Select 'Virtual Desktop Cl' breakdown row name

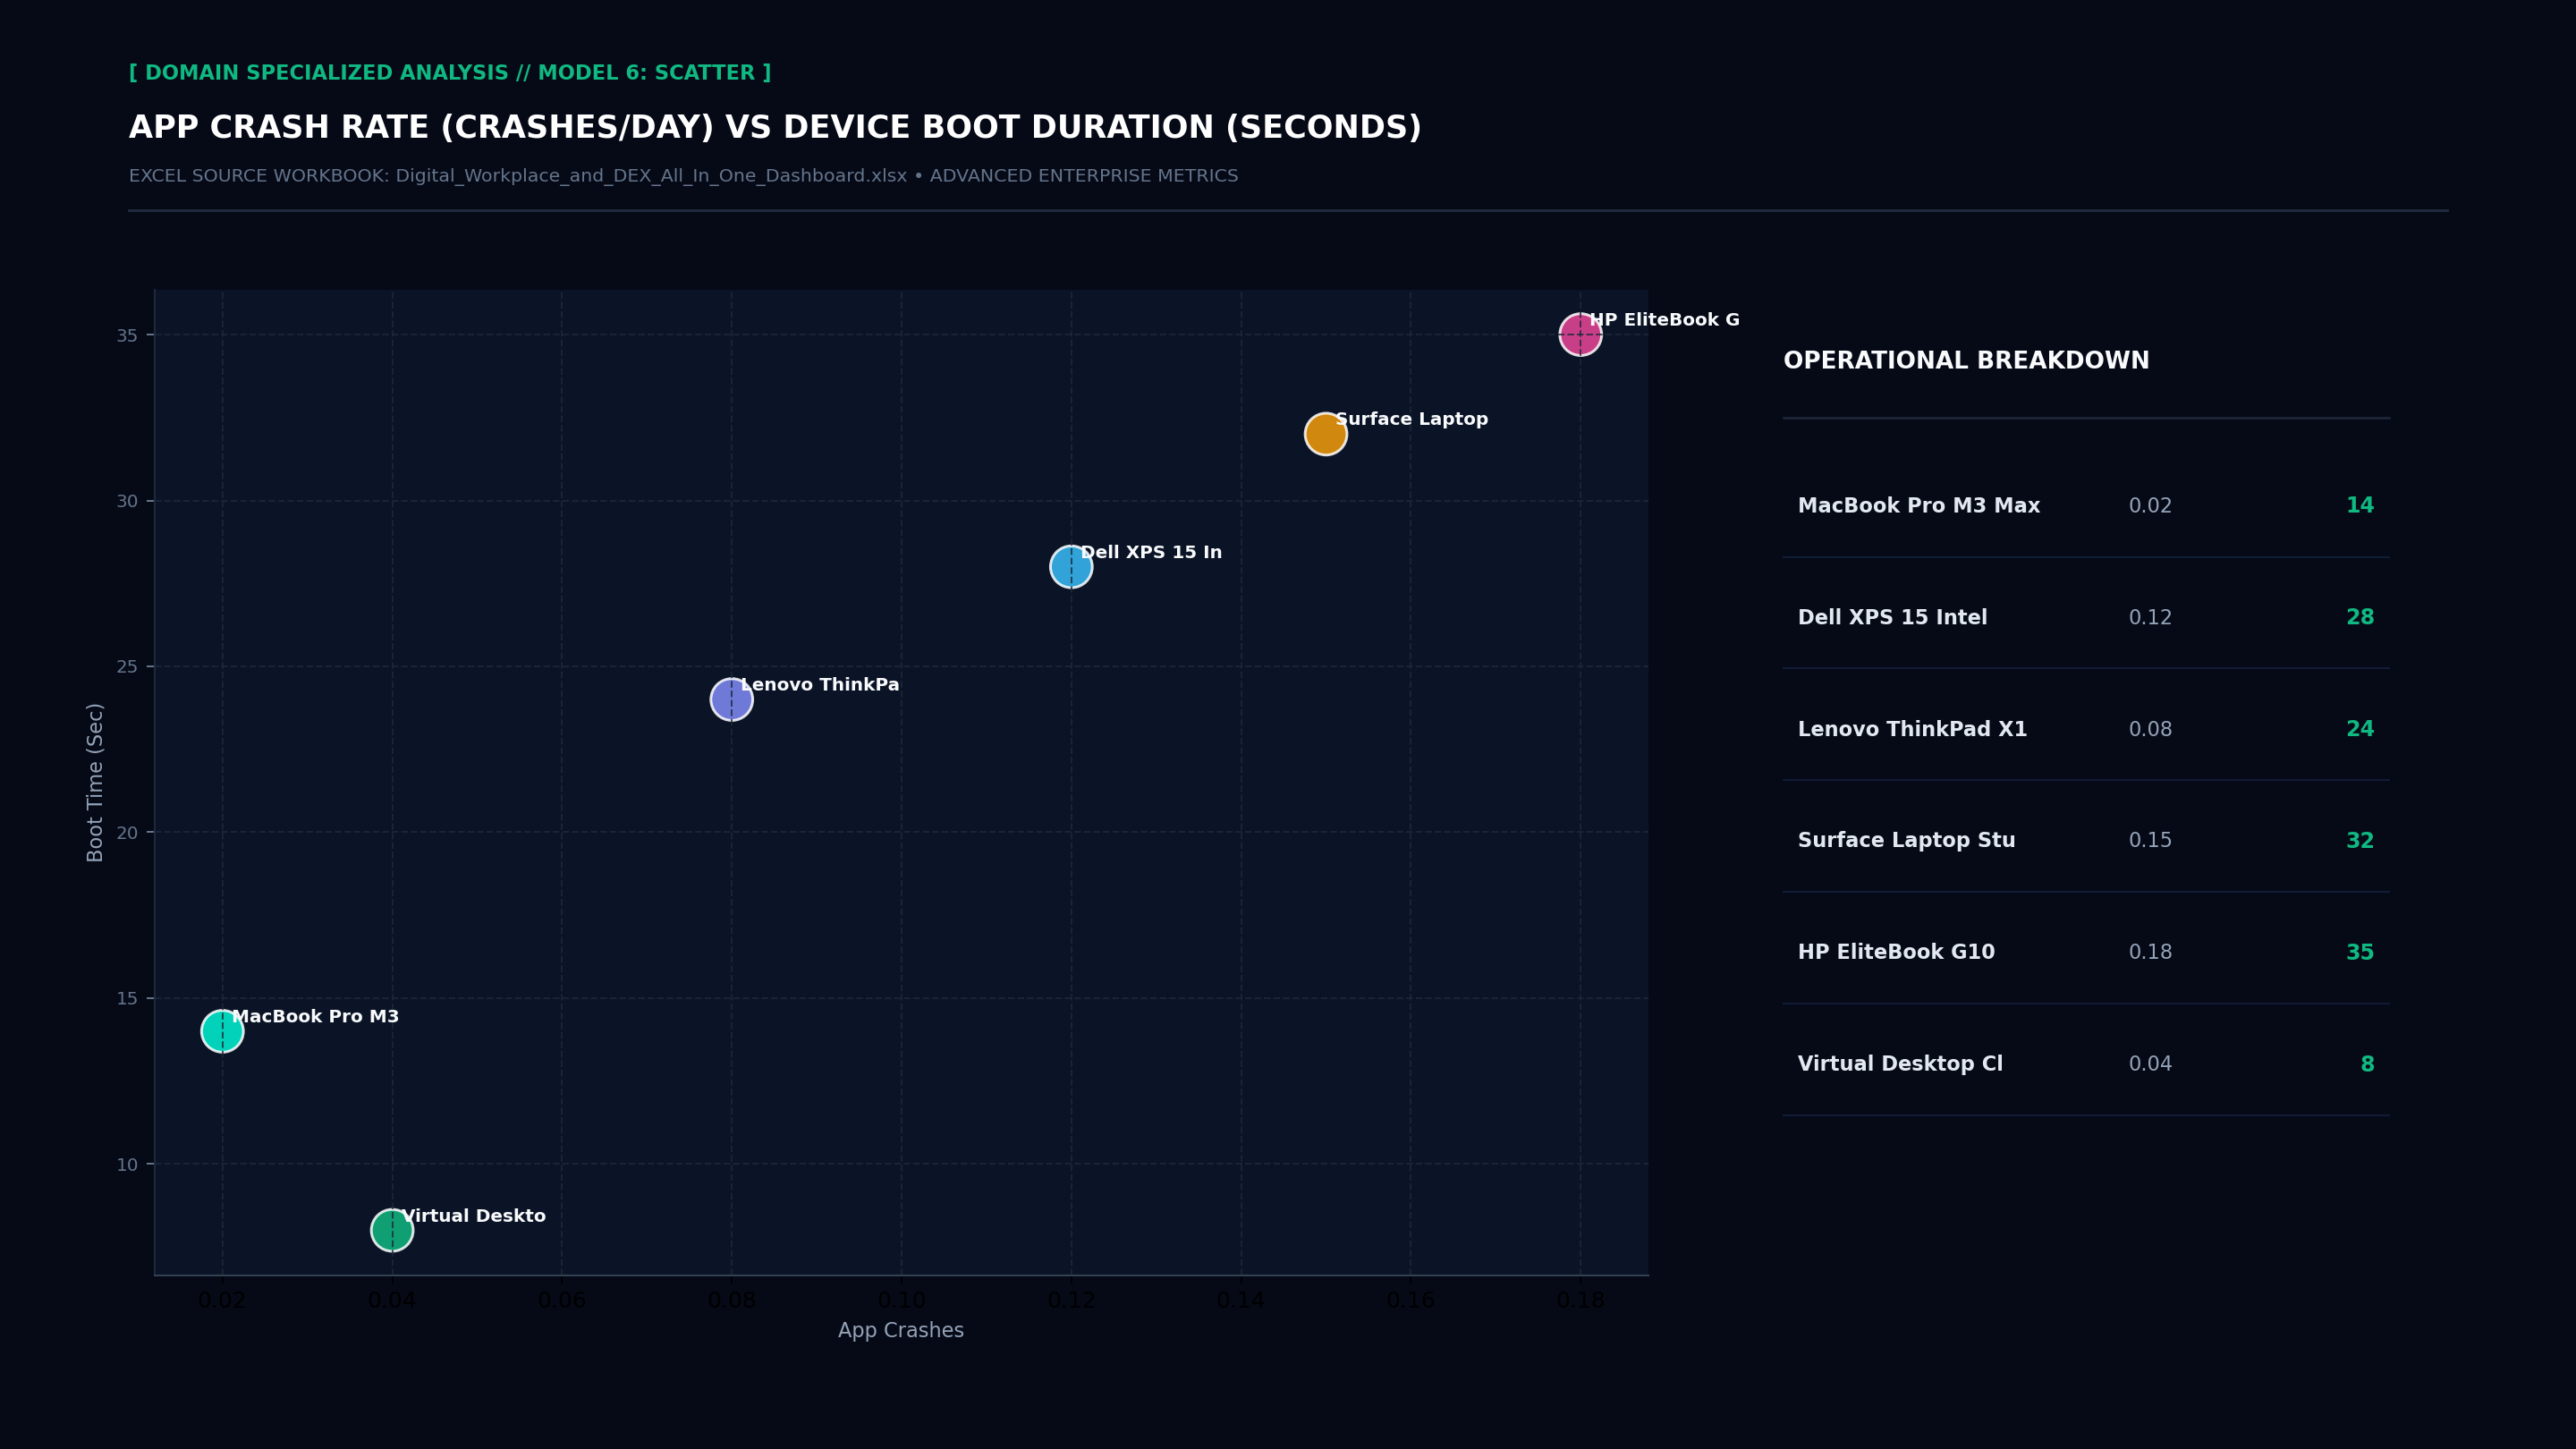tap(1900, 1065)
